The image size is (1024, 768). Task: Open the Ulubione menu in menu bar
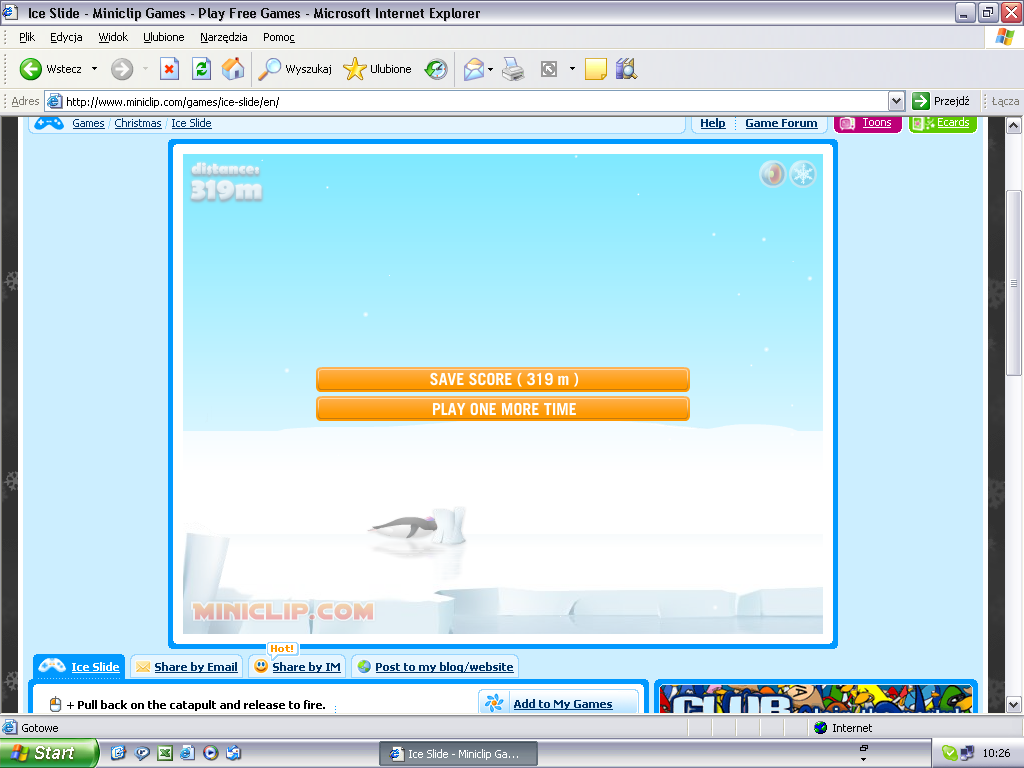164,37
